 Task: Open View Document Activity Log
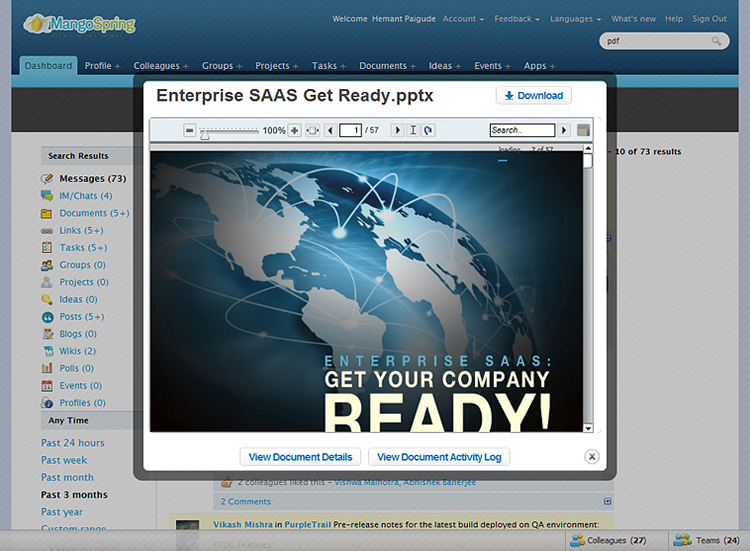(x=439, y=457)
